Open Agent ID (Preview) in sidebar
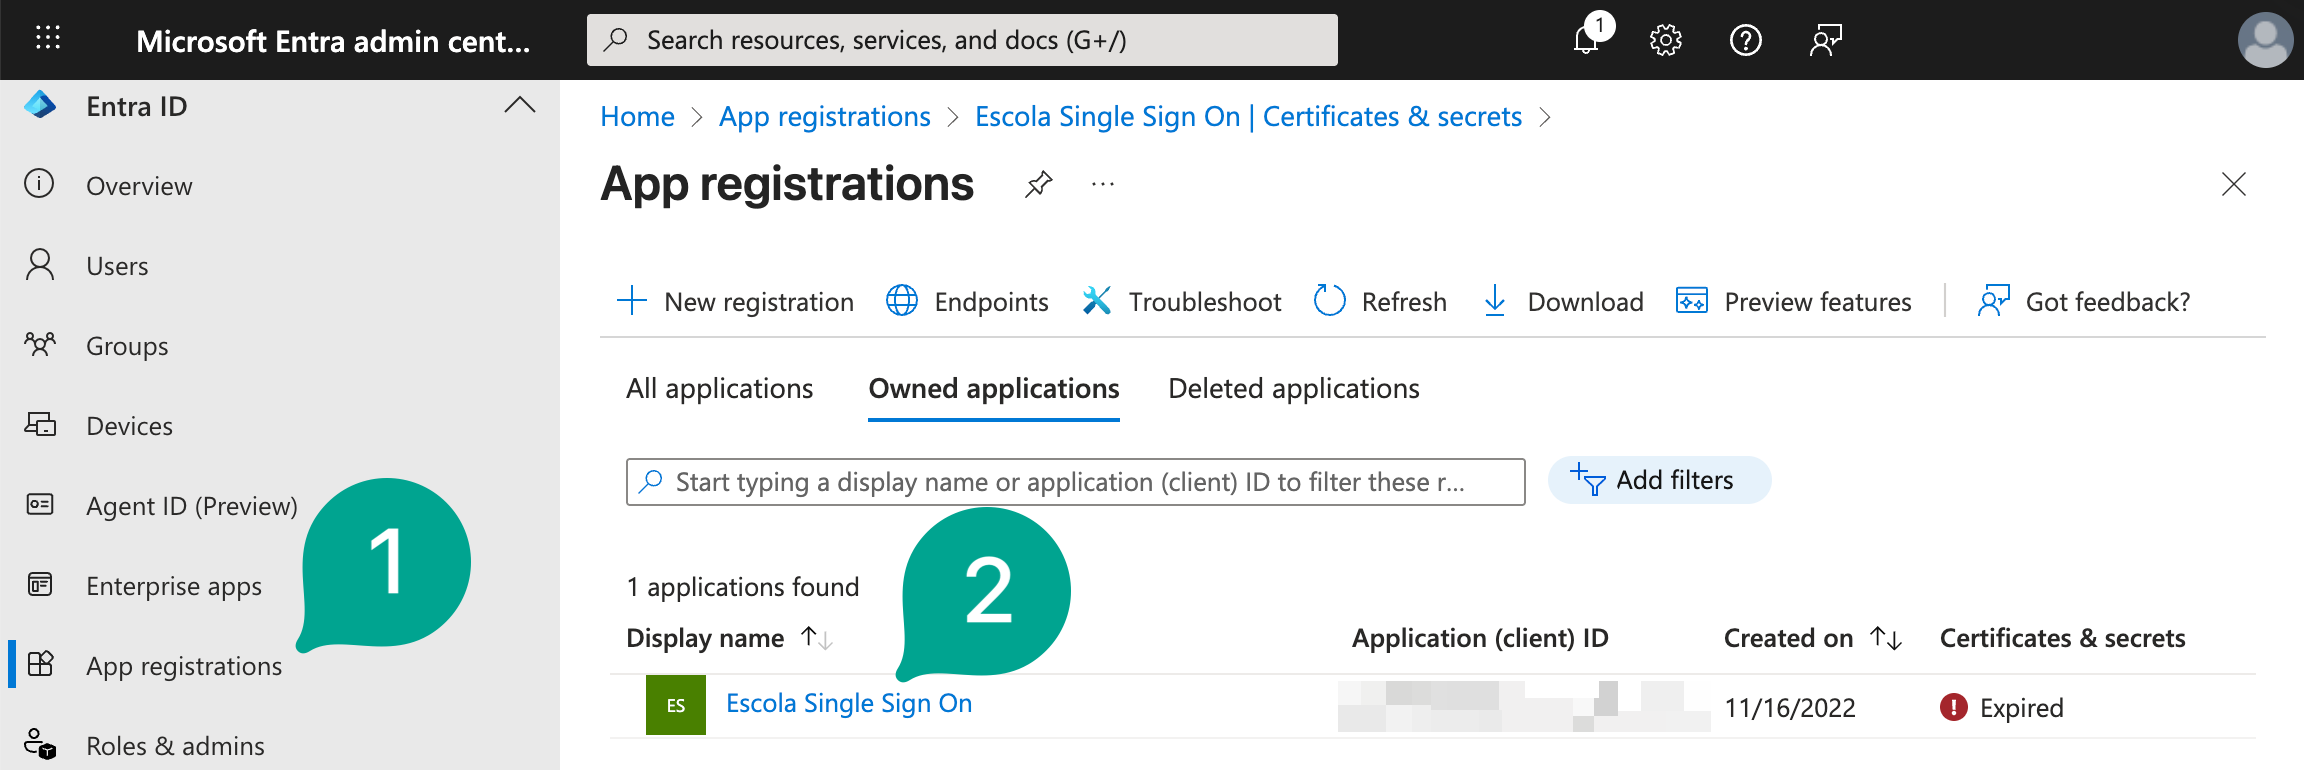Screen dimensions: 2304x770 192,506
